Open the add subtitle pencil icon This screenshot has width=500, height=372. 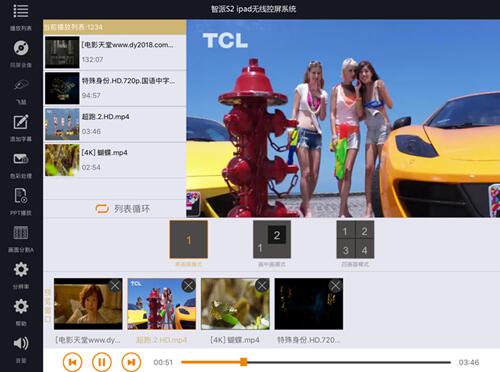pyautogui.click(x=21, y=122)
